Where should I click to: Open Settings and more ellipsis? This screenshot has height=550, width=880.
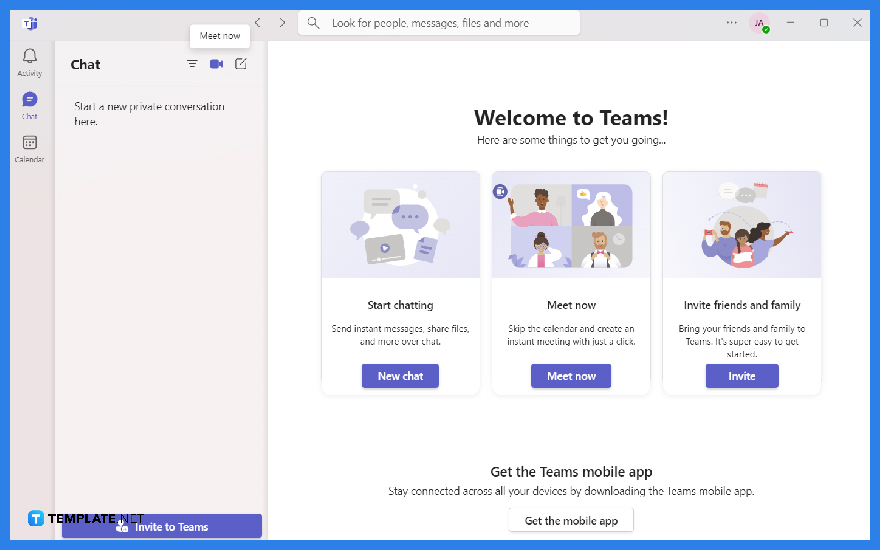pos(732,23)
